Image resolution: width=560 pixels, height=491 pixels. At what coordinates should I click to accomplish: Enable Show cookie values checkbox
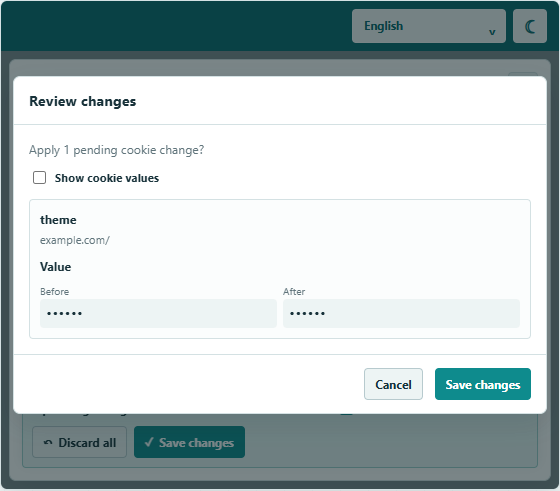(x=39, y=177)
